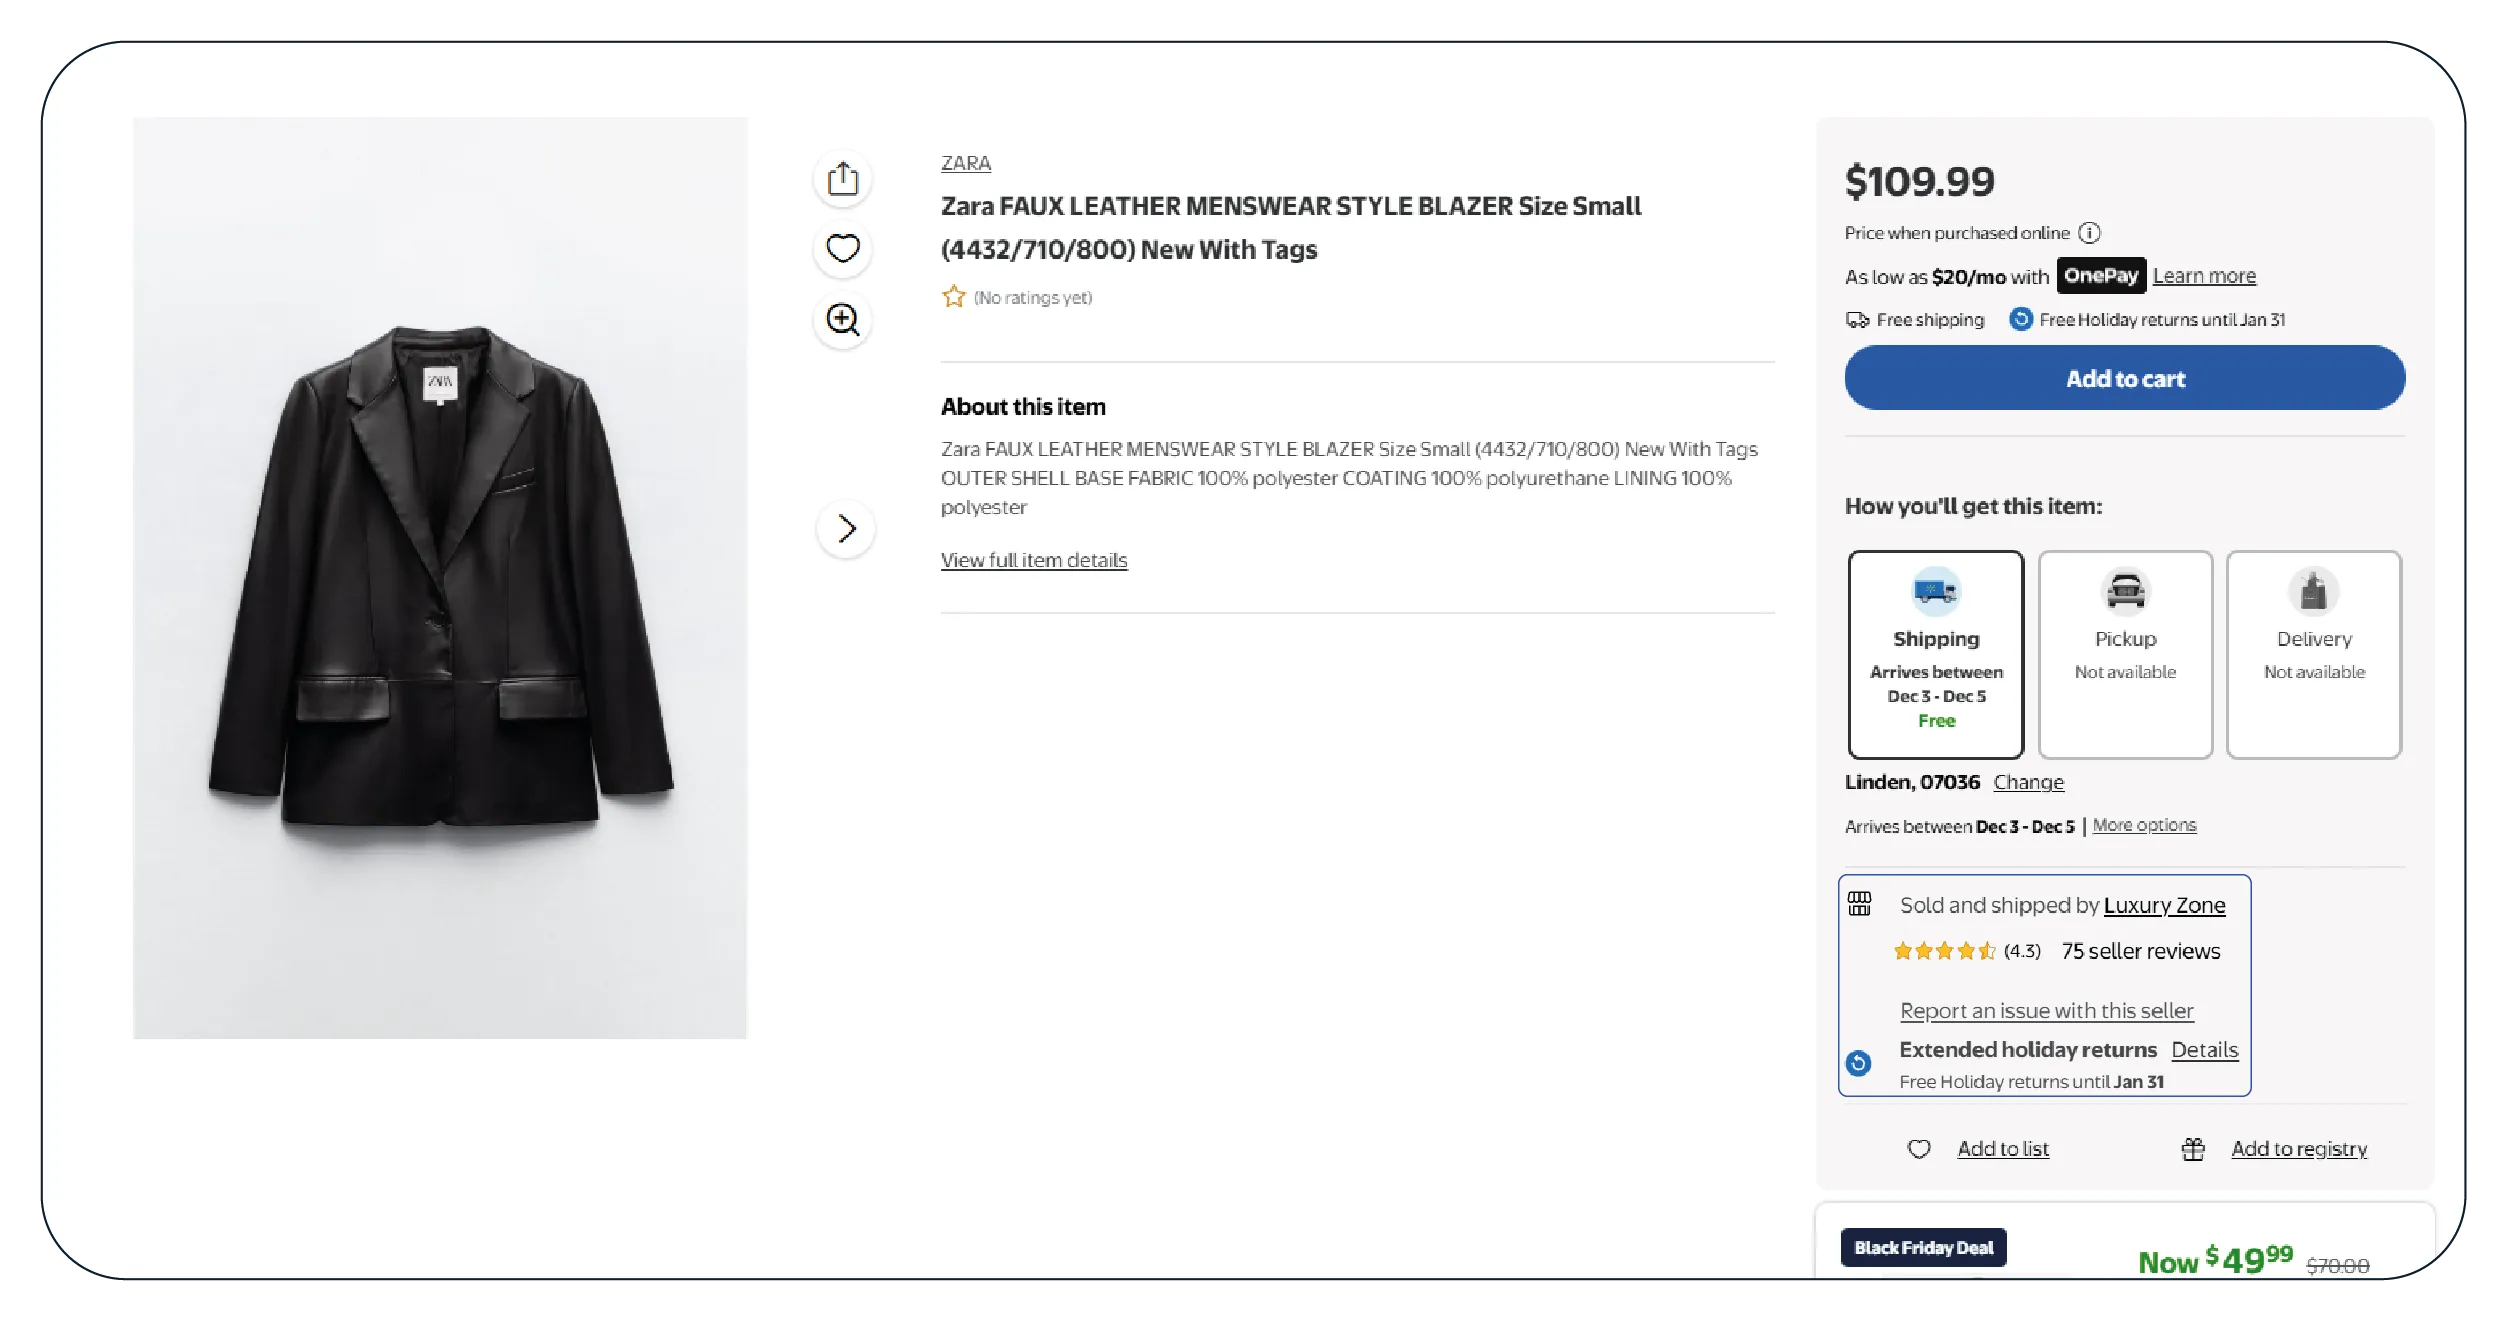The width and height of the screenshot is (2509, 1321).
Task: Click the gift icon for registry
Action: click(2193, 1149)
